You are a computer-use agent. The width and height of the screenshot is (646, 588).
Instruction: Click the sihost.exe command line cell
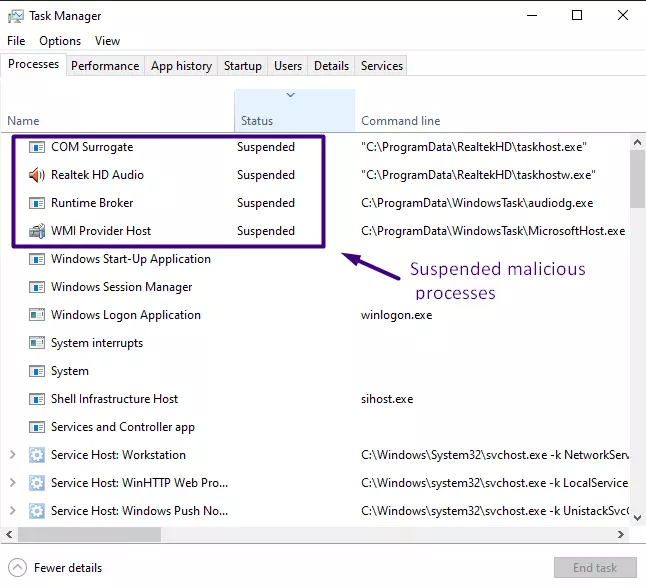pos(387,399)
